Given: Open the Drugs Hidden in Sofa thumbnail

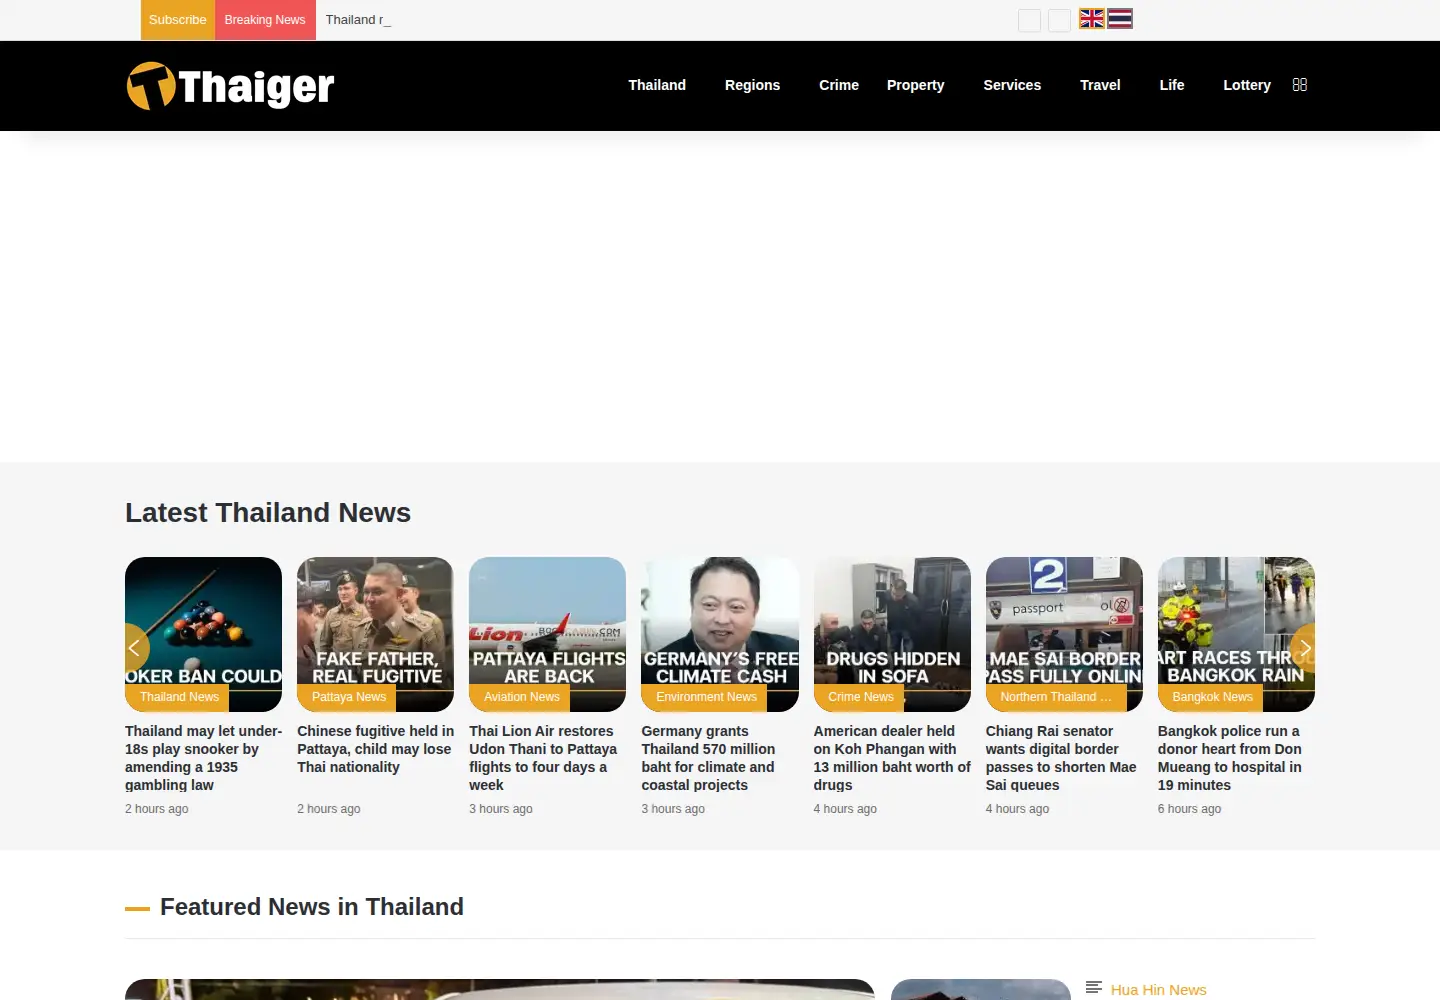Looking at the screenshot, I should [892, 634].
